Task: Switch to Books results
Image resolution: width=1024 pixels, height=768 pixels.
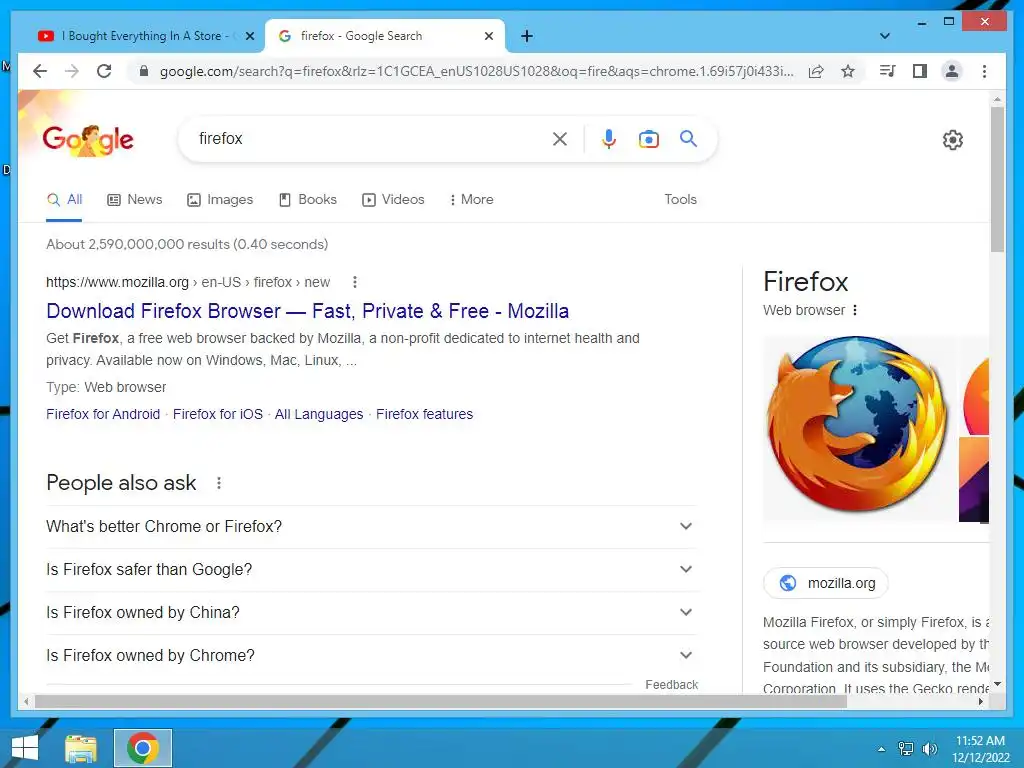Action: 308,199
